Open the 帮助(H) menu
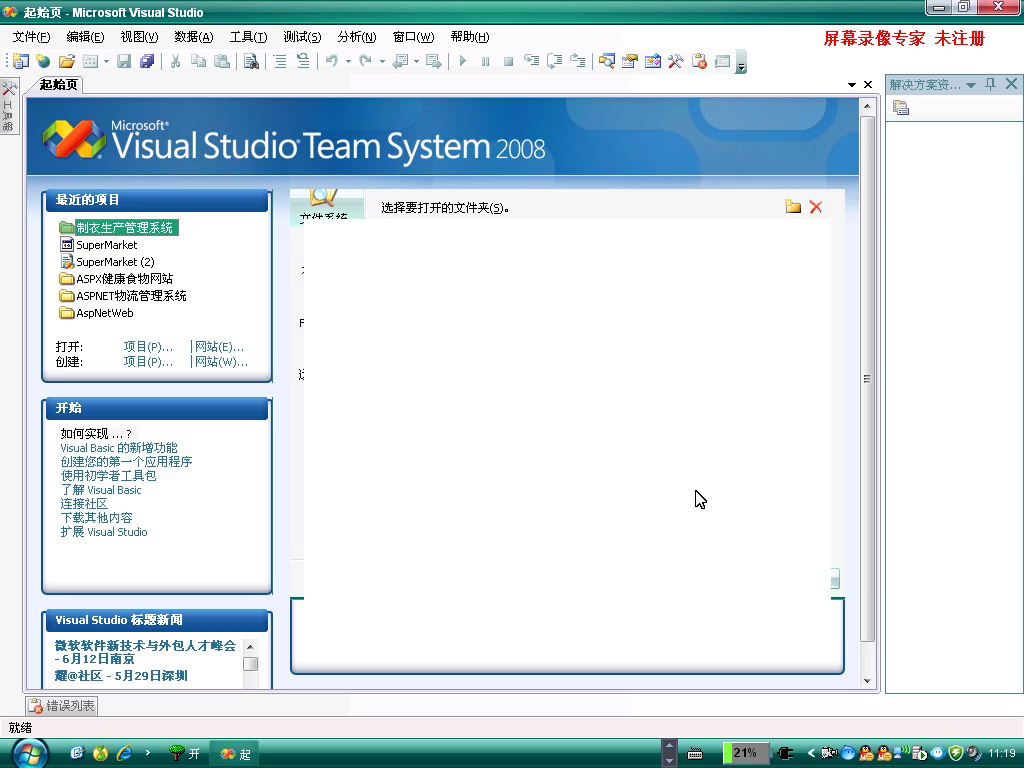The width and height of the screenshot is (1024, 768). pyautogui.click(x=470, y=37)
